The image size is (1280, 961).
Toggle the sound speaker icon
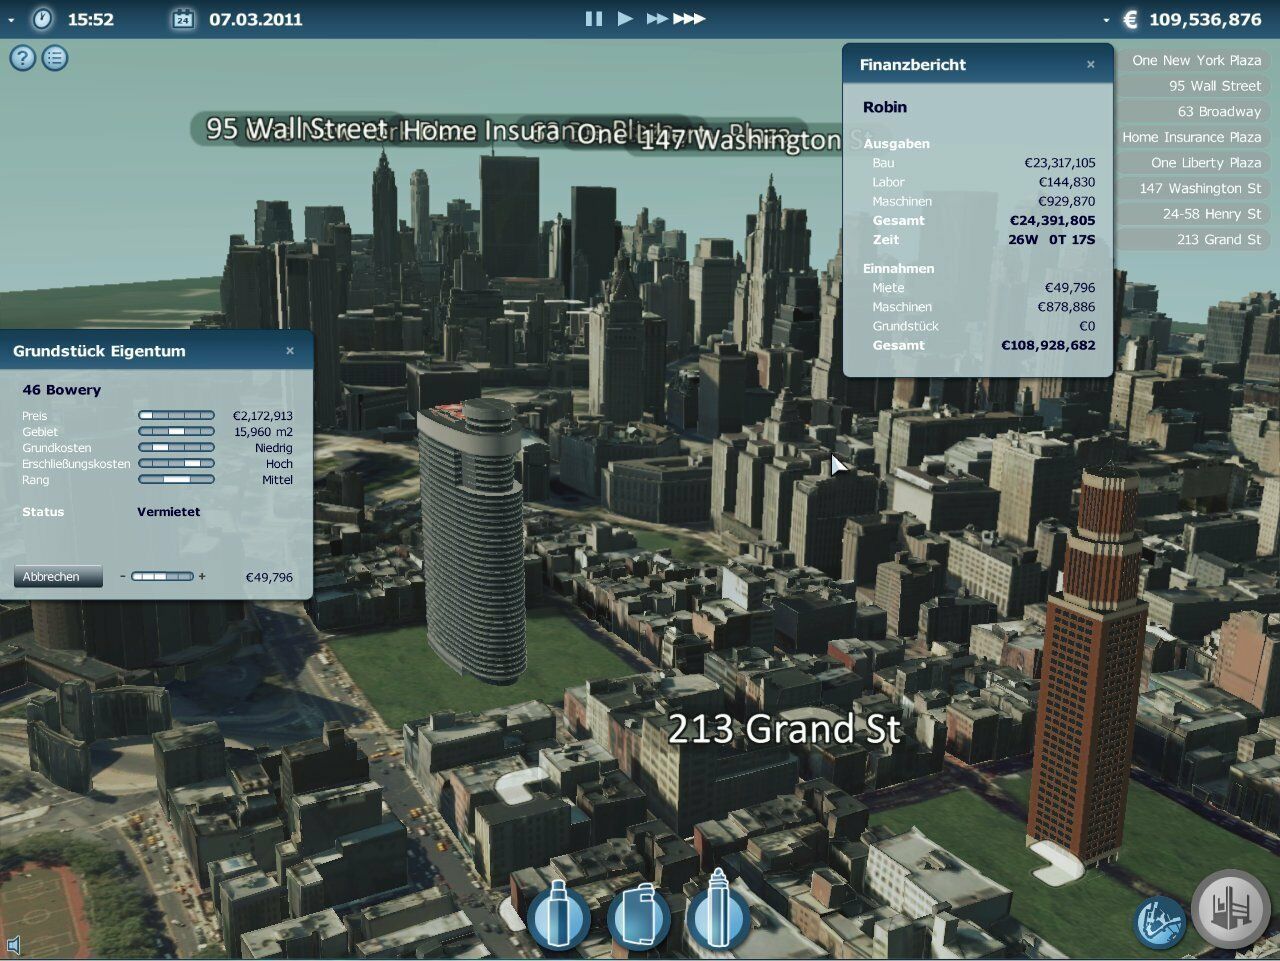coord(13,945)
